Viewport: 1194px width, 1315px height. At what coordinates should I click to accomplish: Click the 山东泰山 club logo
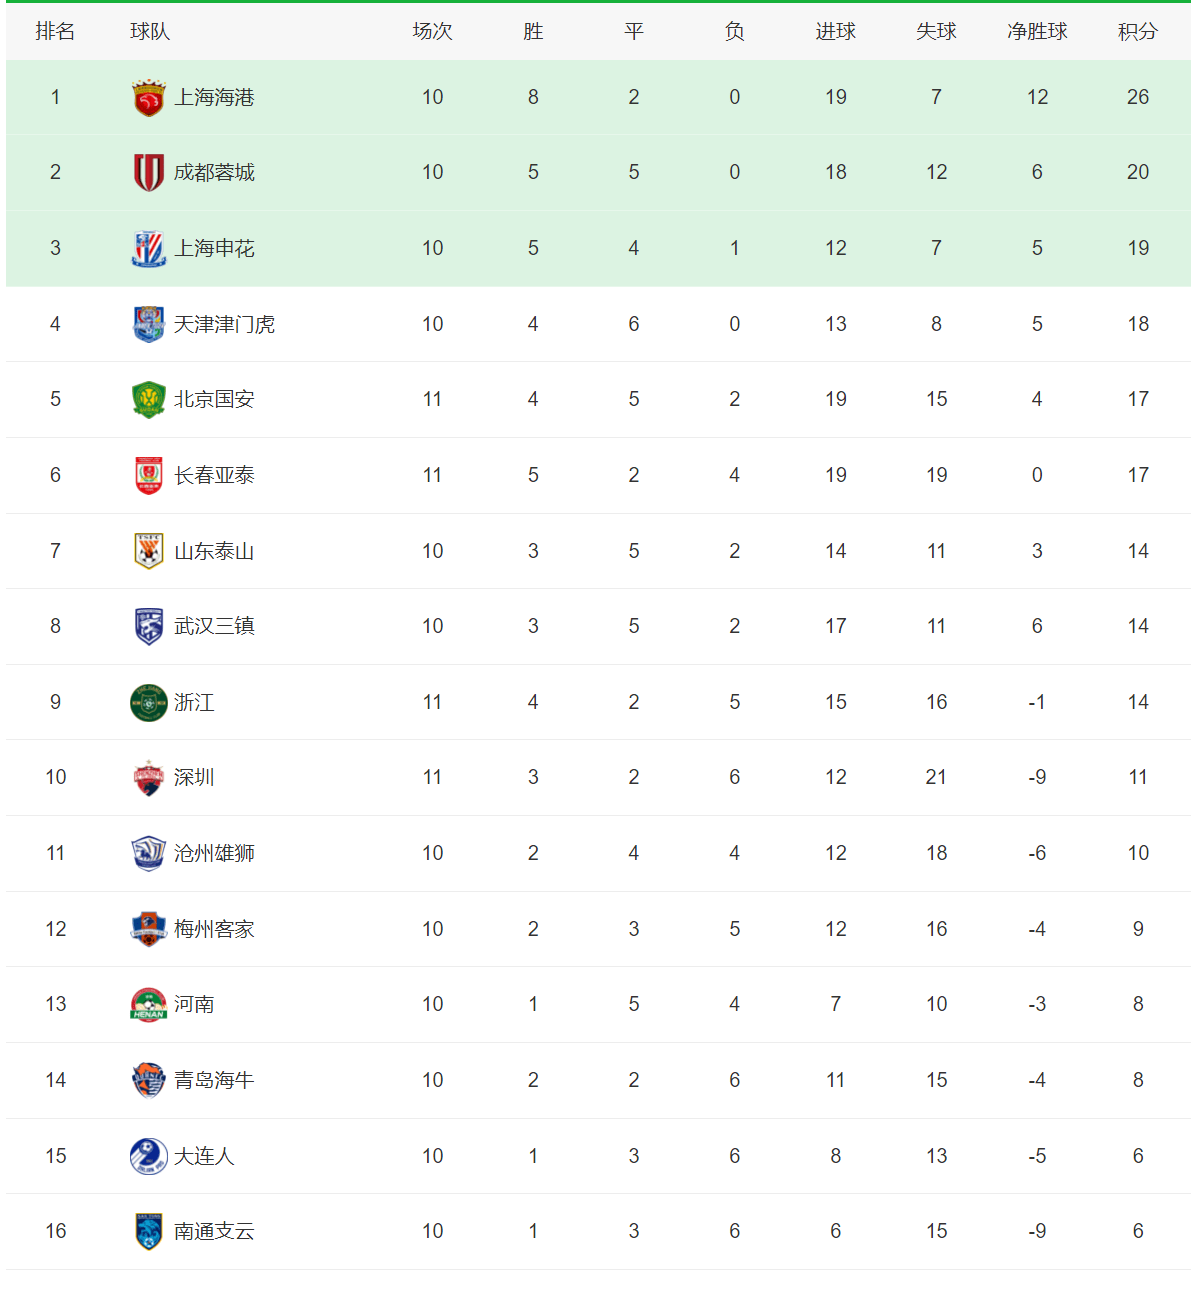click(149, 551)
